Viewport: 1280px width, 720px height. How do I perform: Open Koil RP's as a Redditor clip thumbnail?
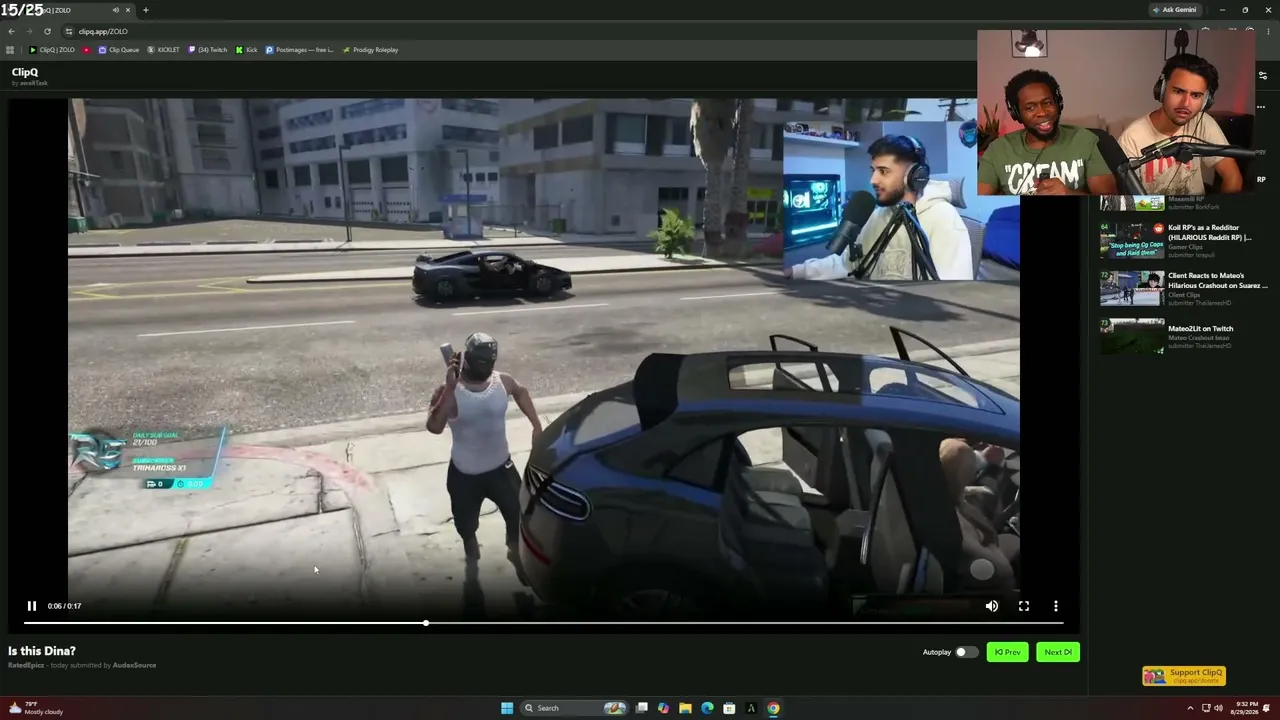[x=1132, y=241]
